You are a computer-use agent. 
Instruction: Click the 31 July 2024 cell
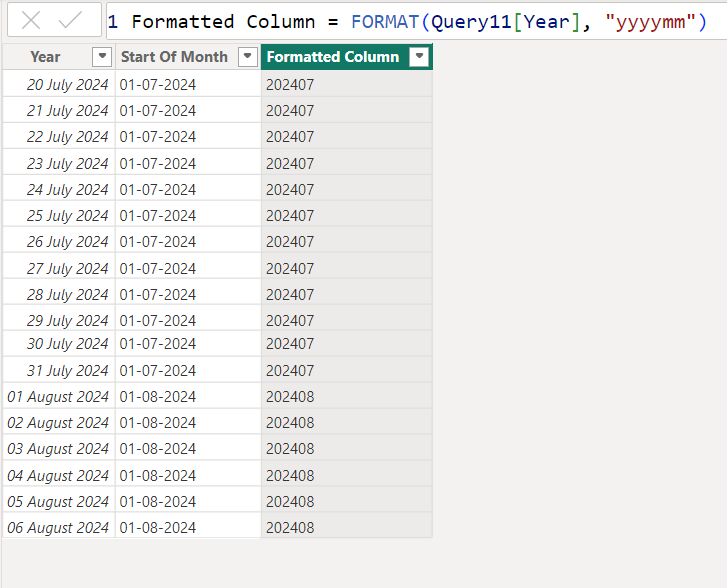tap(67, 371)
